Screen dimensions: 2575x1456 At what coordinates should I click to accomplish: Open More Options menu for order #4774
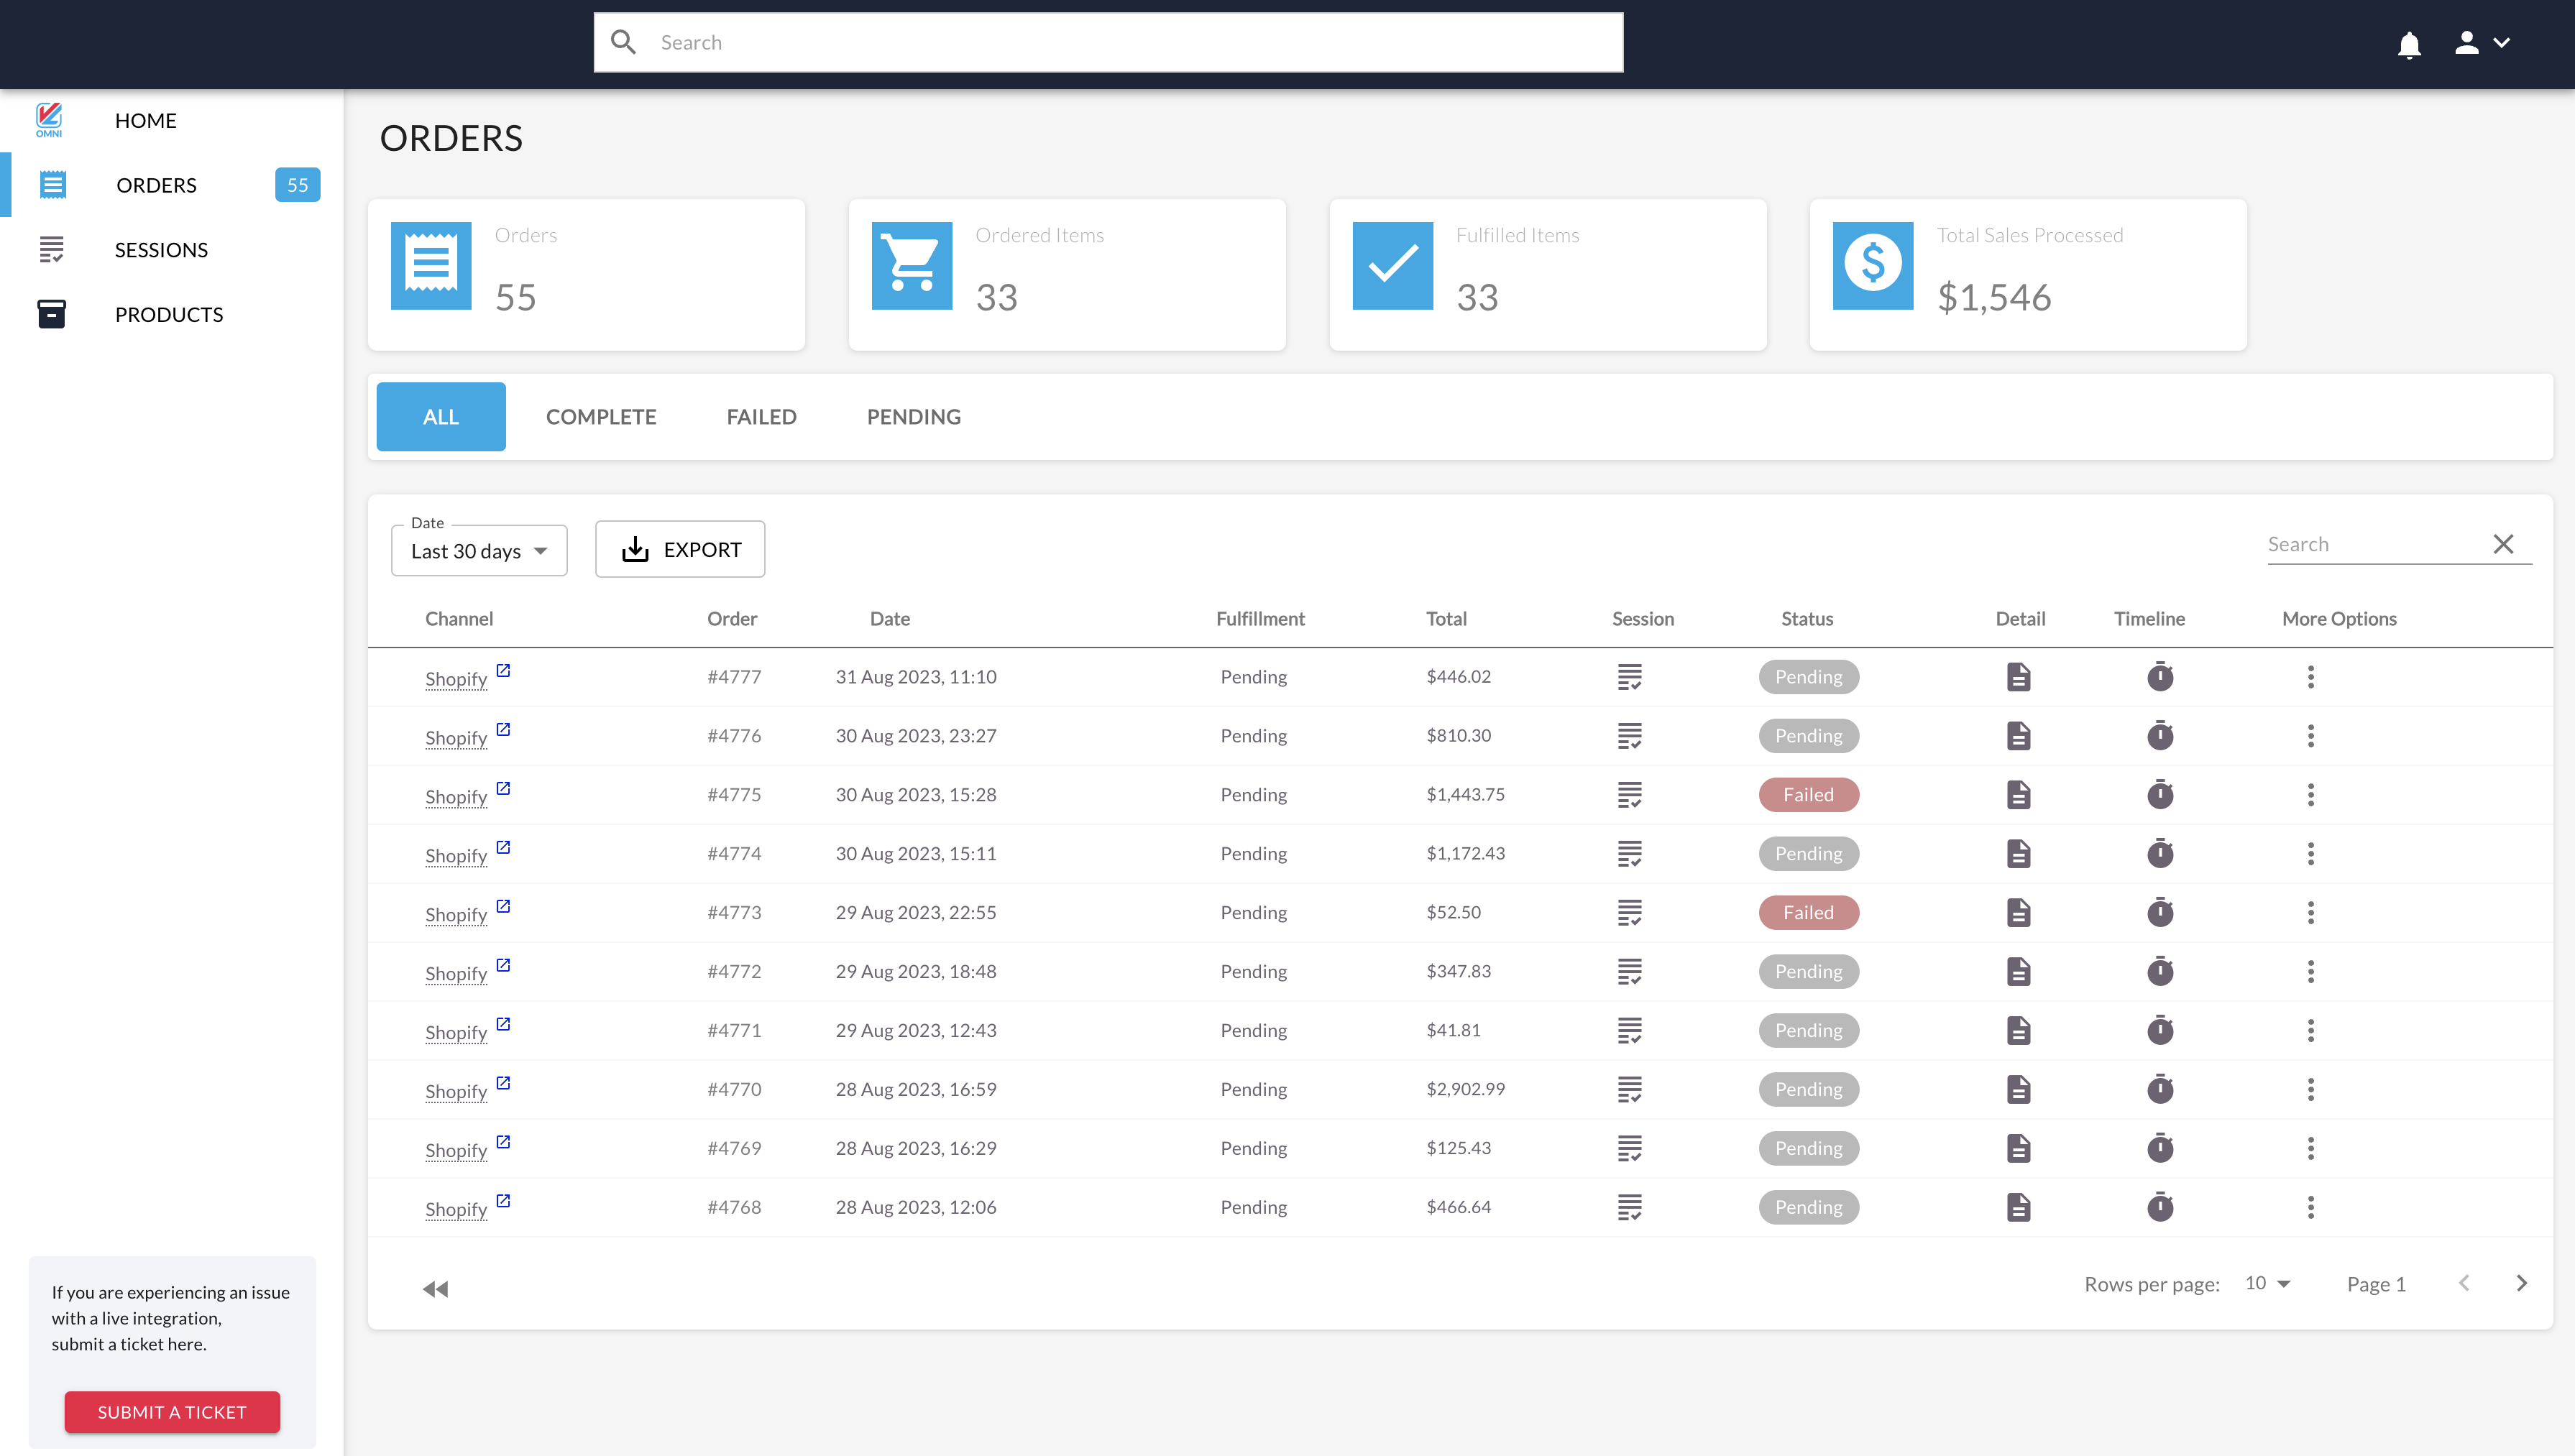[x=2311, y=853]
